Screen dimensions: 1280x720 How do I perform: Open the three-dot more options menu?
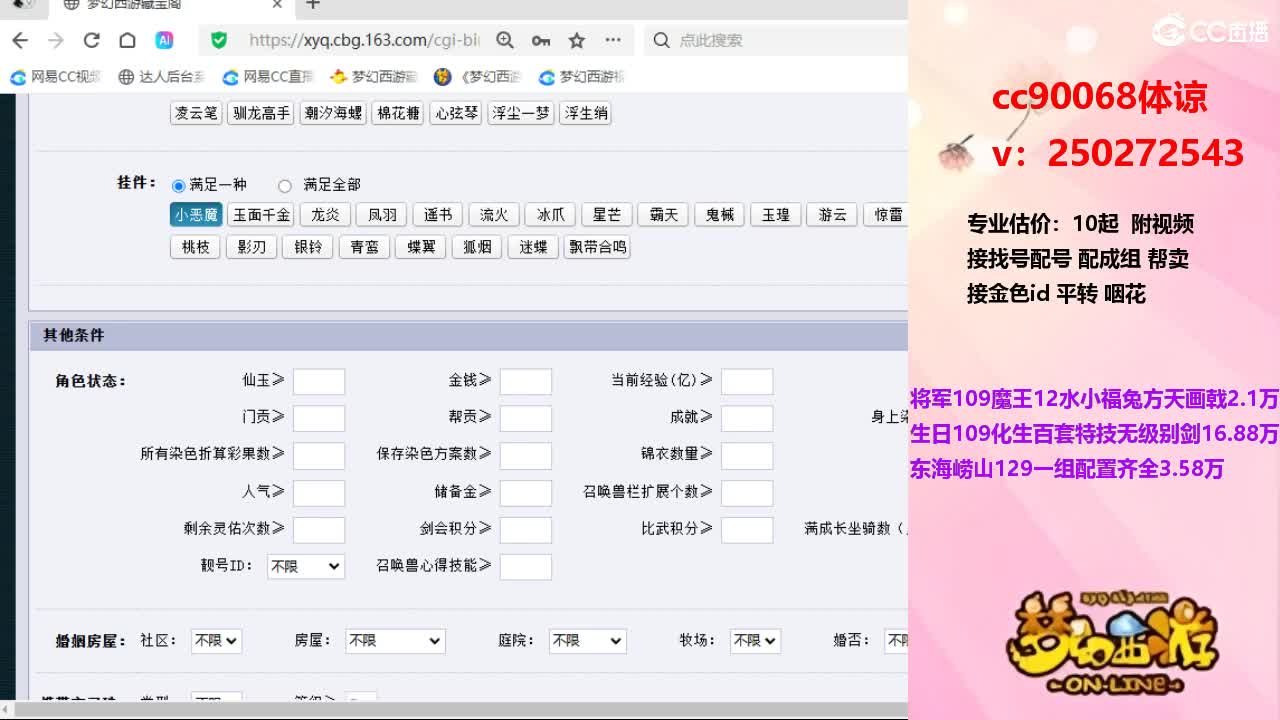[x=613, y=40]
